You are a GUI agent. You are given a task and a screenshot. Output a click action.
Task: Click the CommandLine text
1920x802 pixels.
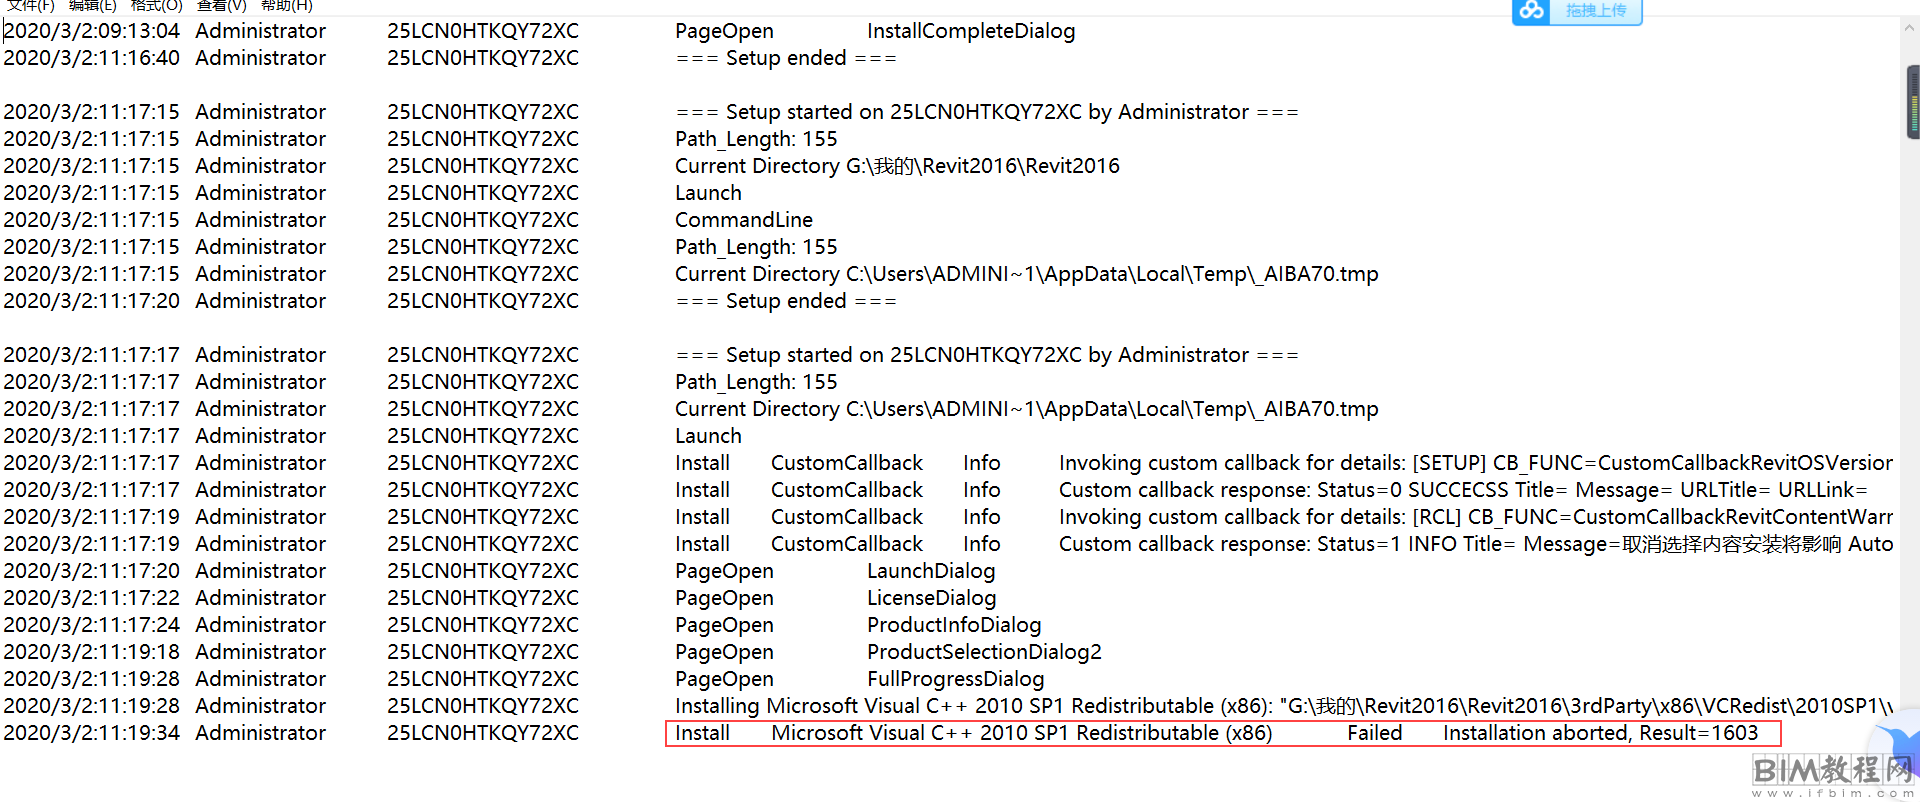pyautogui.click(x=744, y=220)
